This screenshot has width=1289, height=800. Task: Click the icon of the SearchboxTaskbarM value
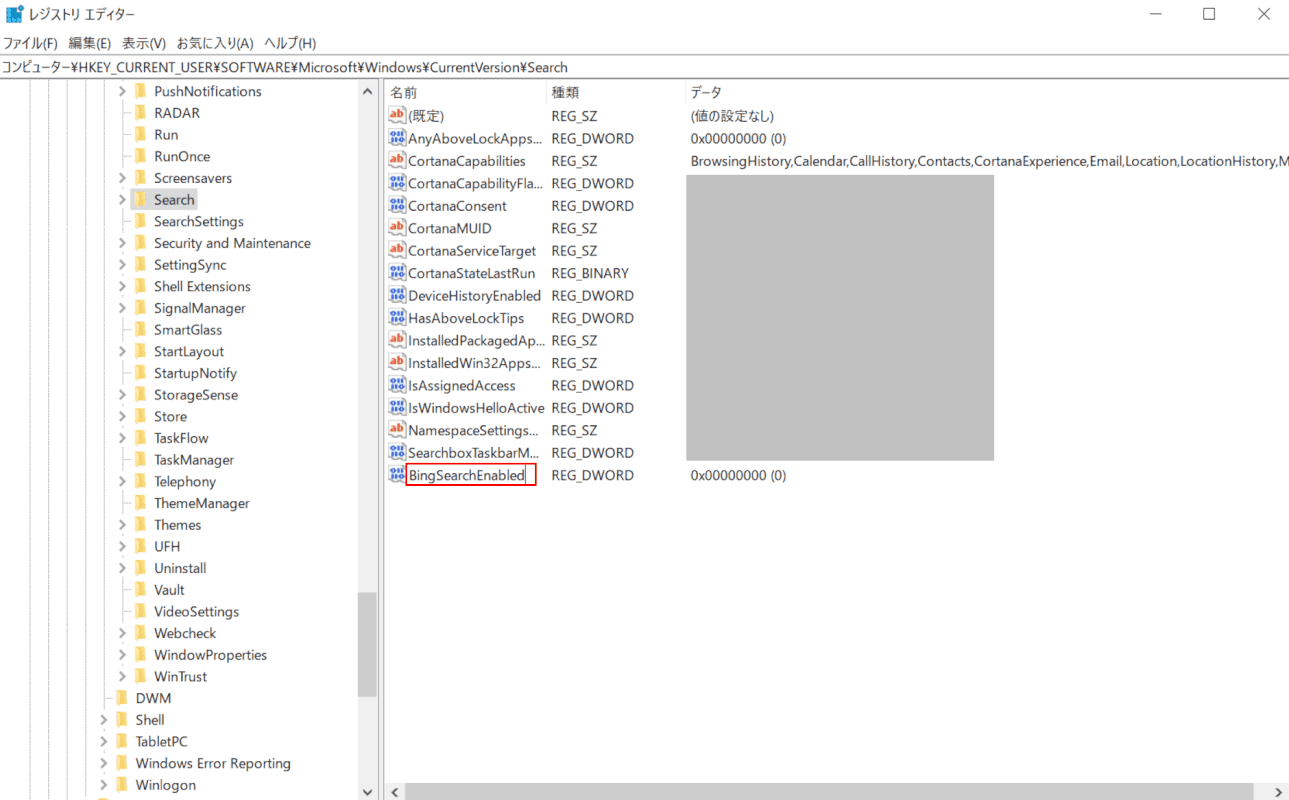(397, 453)
